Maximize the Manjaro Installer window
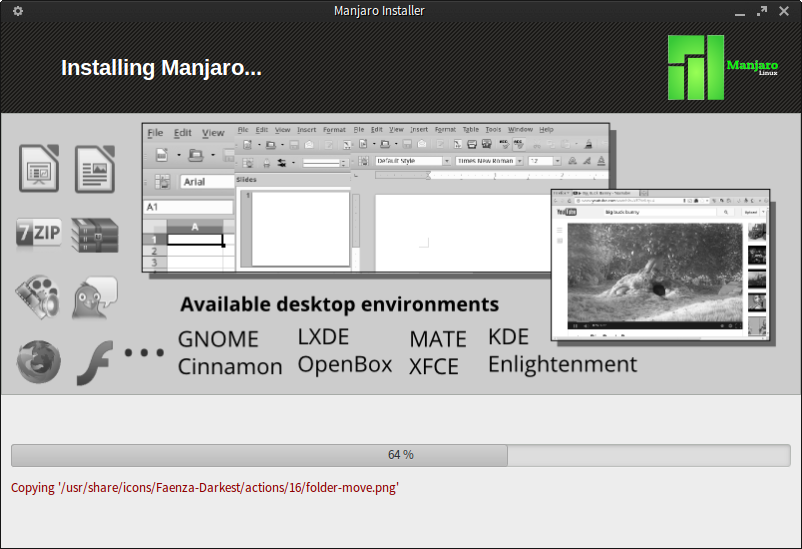 [762, 11]
